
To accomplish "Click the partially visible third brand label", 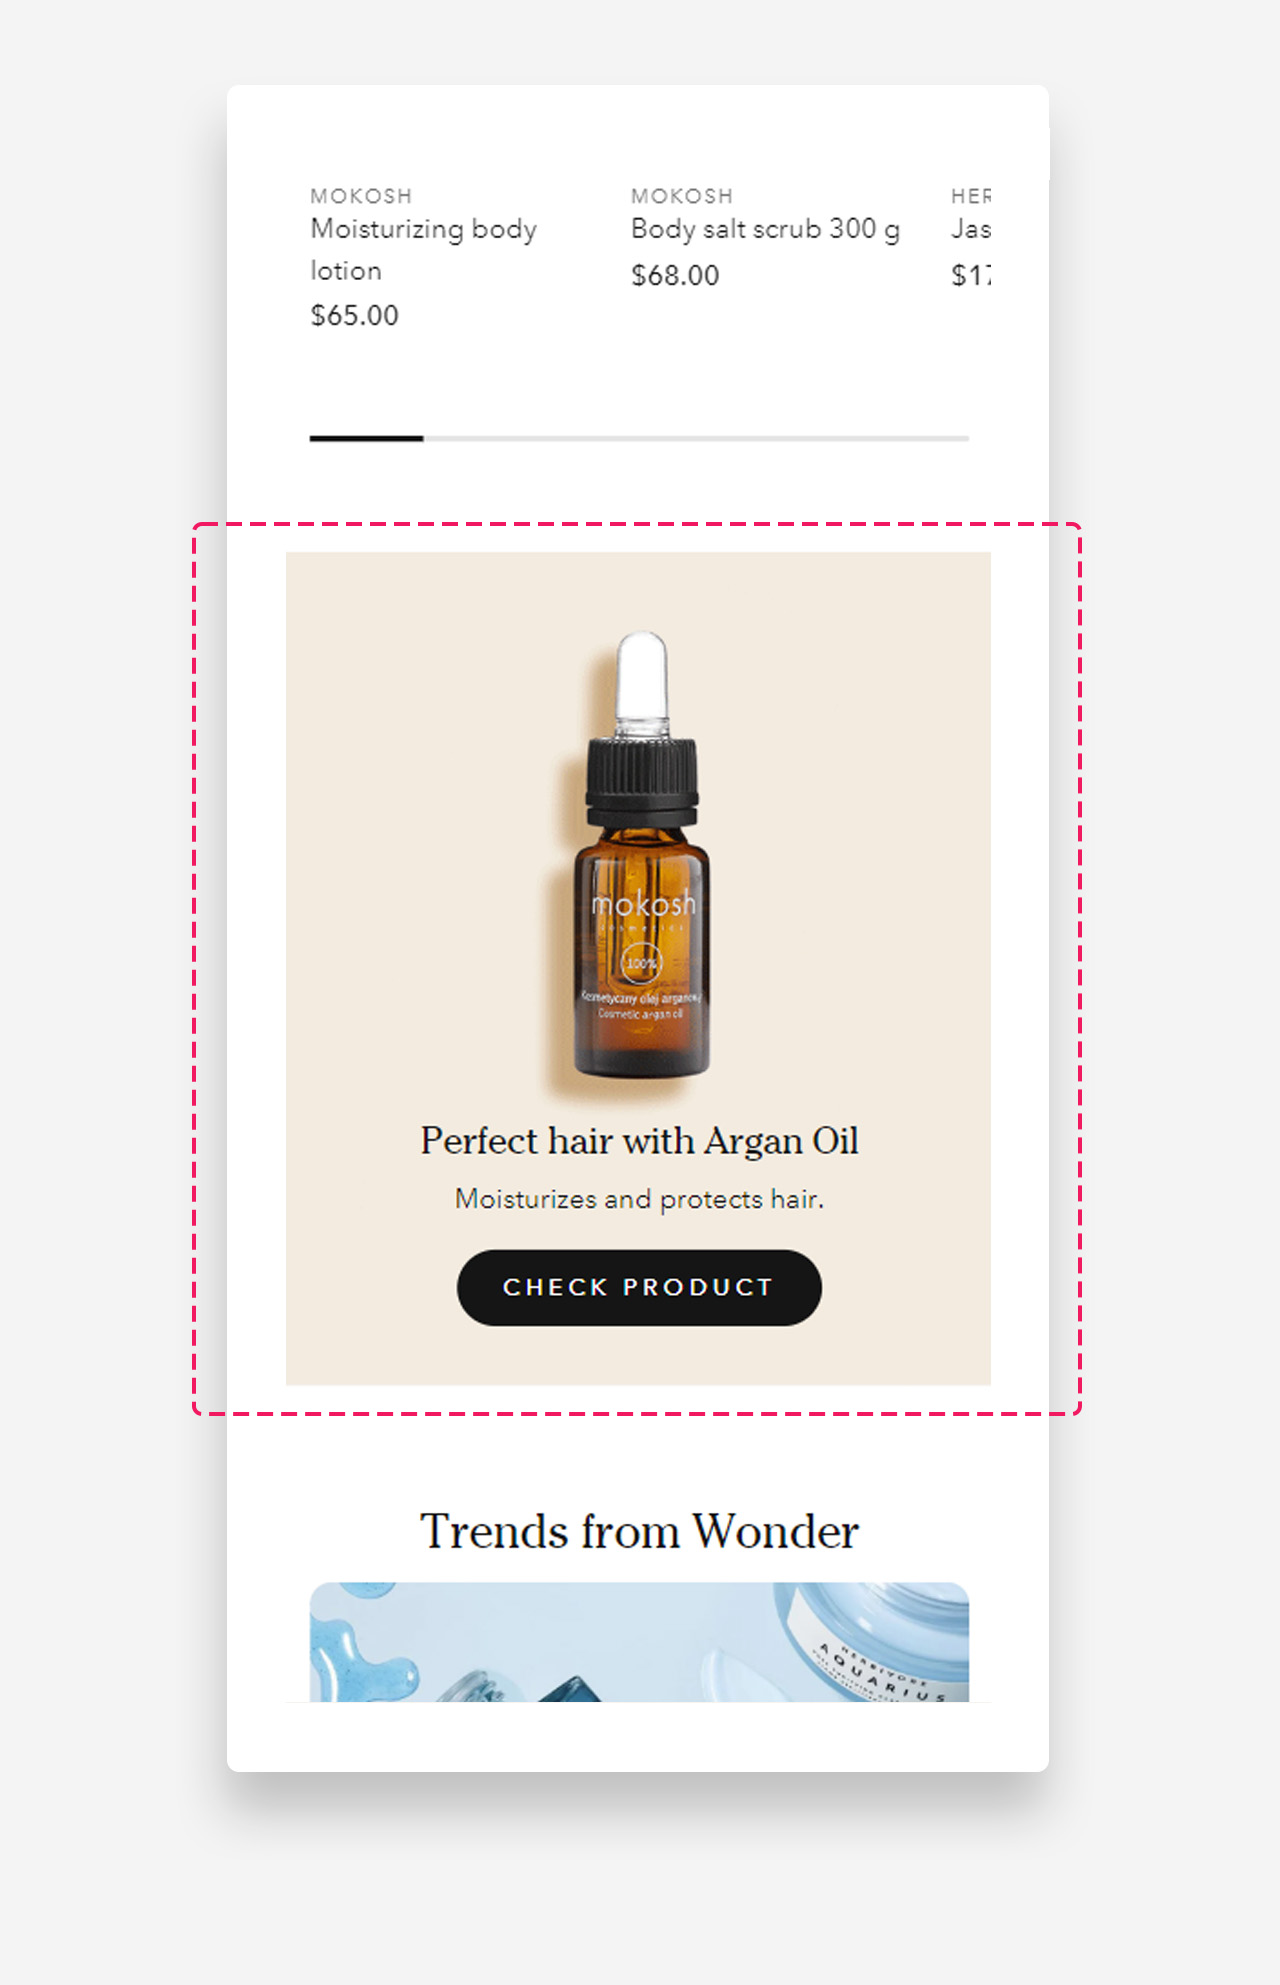I will [971, 195].
